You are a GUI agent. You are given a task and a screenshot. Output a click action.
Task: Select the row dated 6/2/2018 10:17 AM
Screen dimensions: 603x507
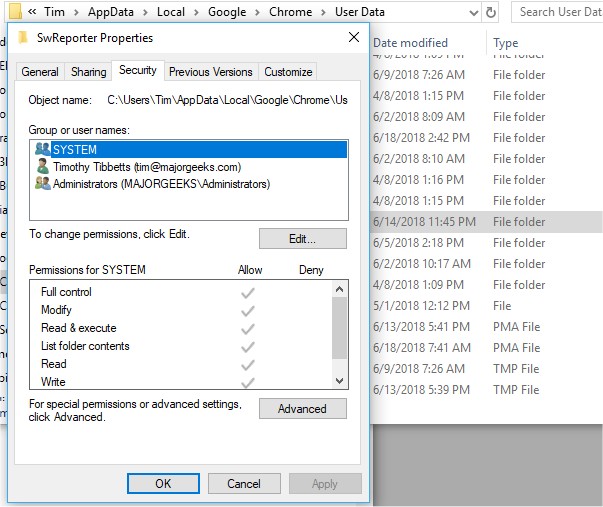click(x=487, y=264)
